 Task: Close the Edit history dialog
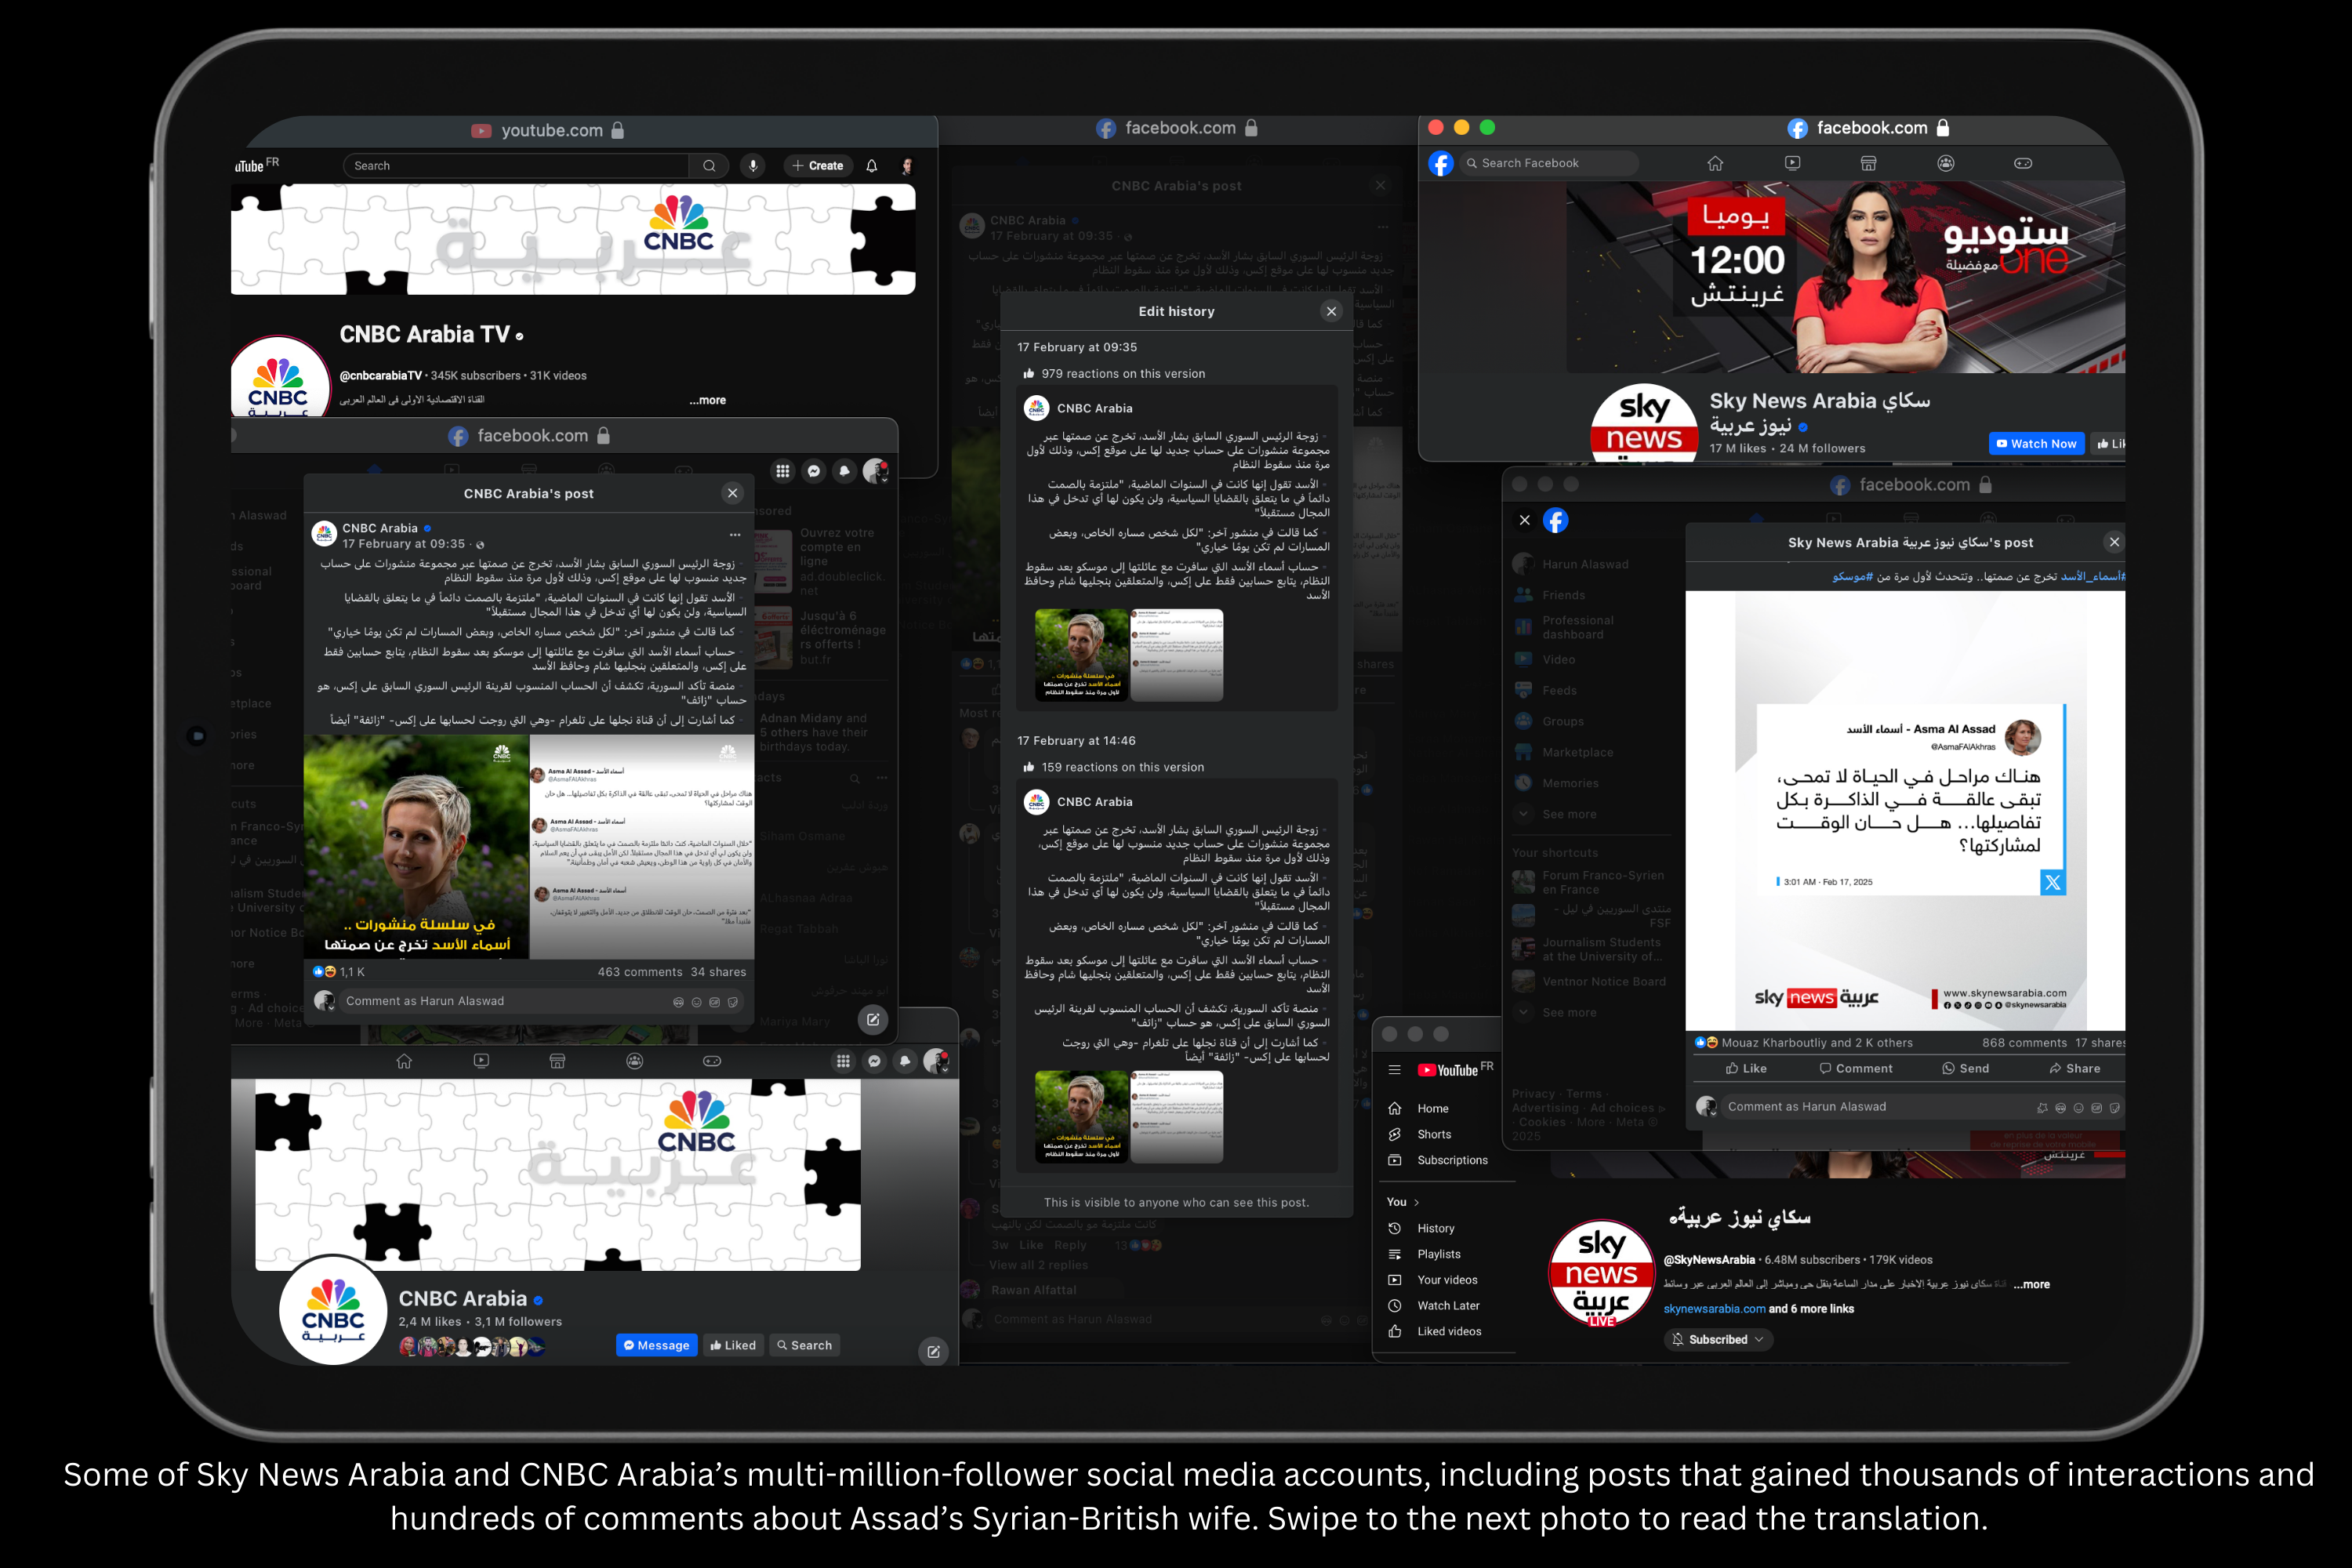pyautogui.click(x=1331, y=311)
